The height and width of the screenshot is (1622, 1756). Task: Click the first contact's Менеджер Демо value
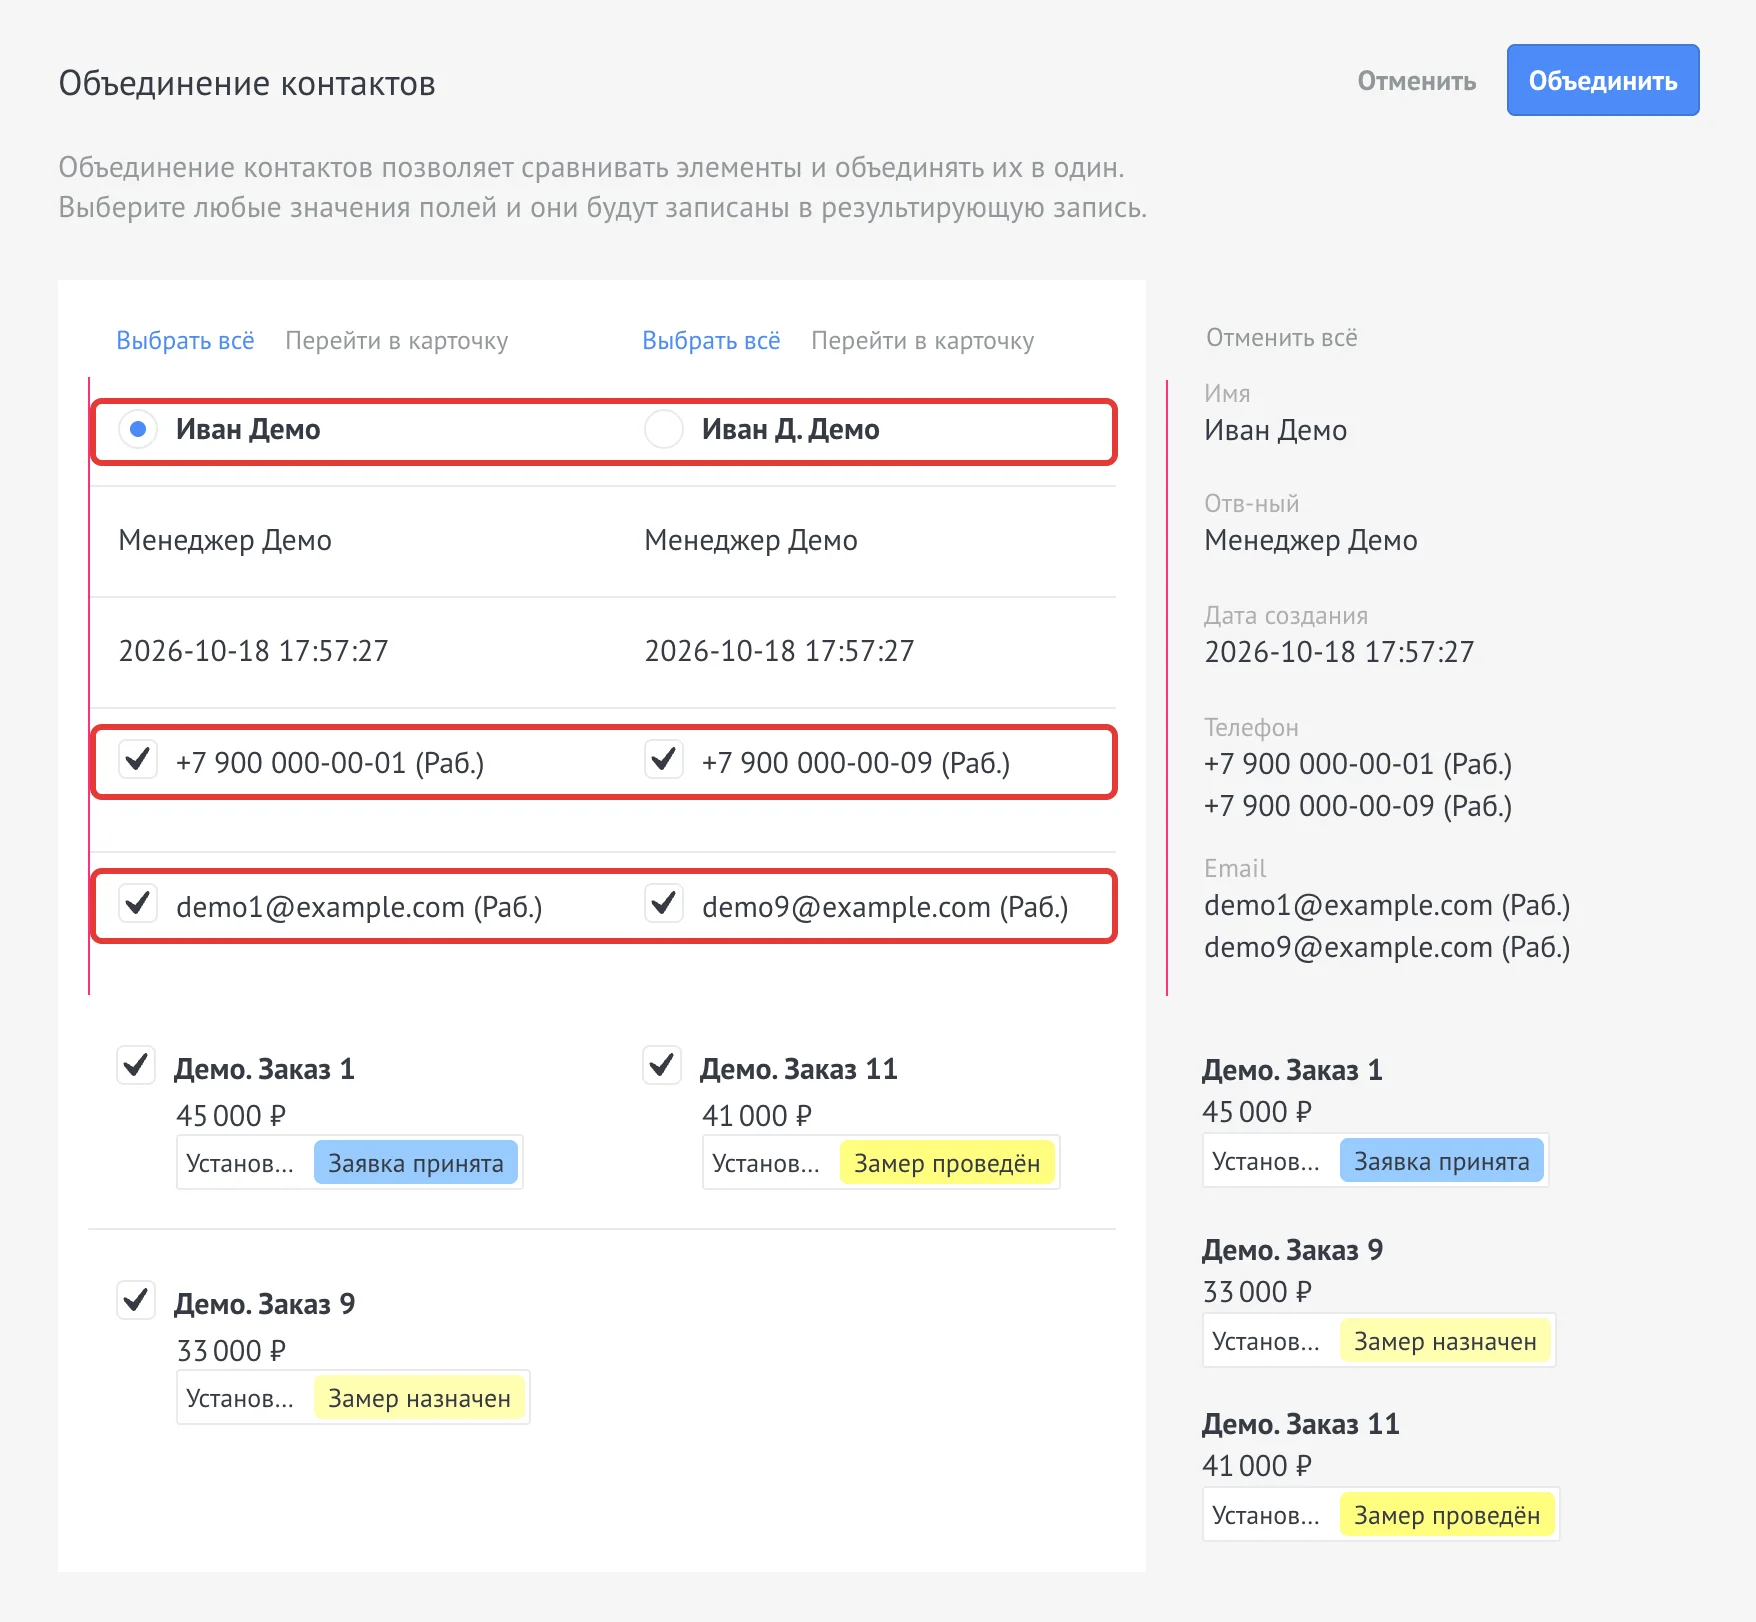pyautogui.click(x=225, y=541)
